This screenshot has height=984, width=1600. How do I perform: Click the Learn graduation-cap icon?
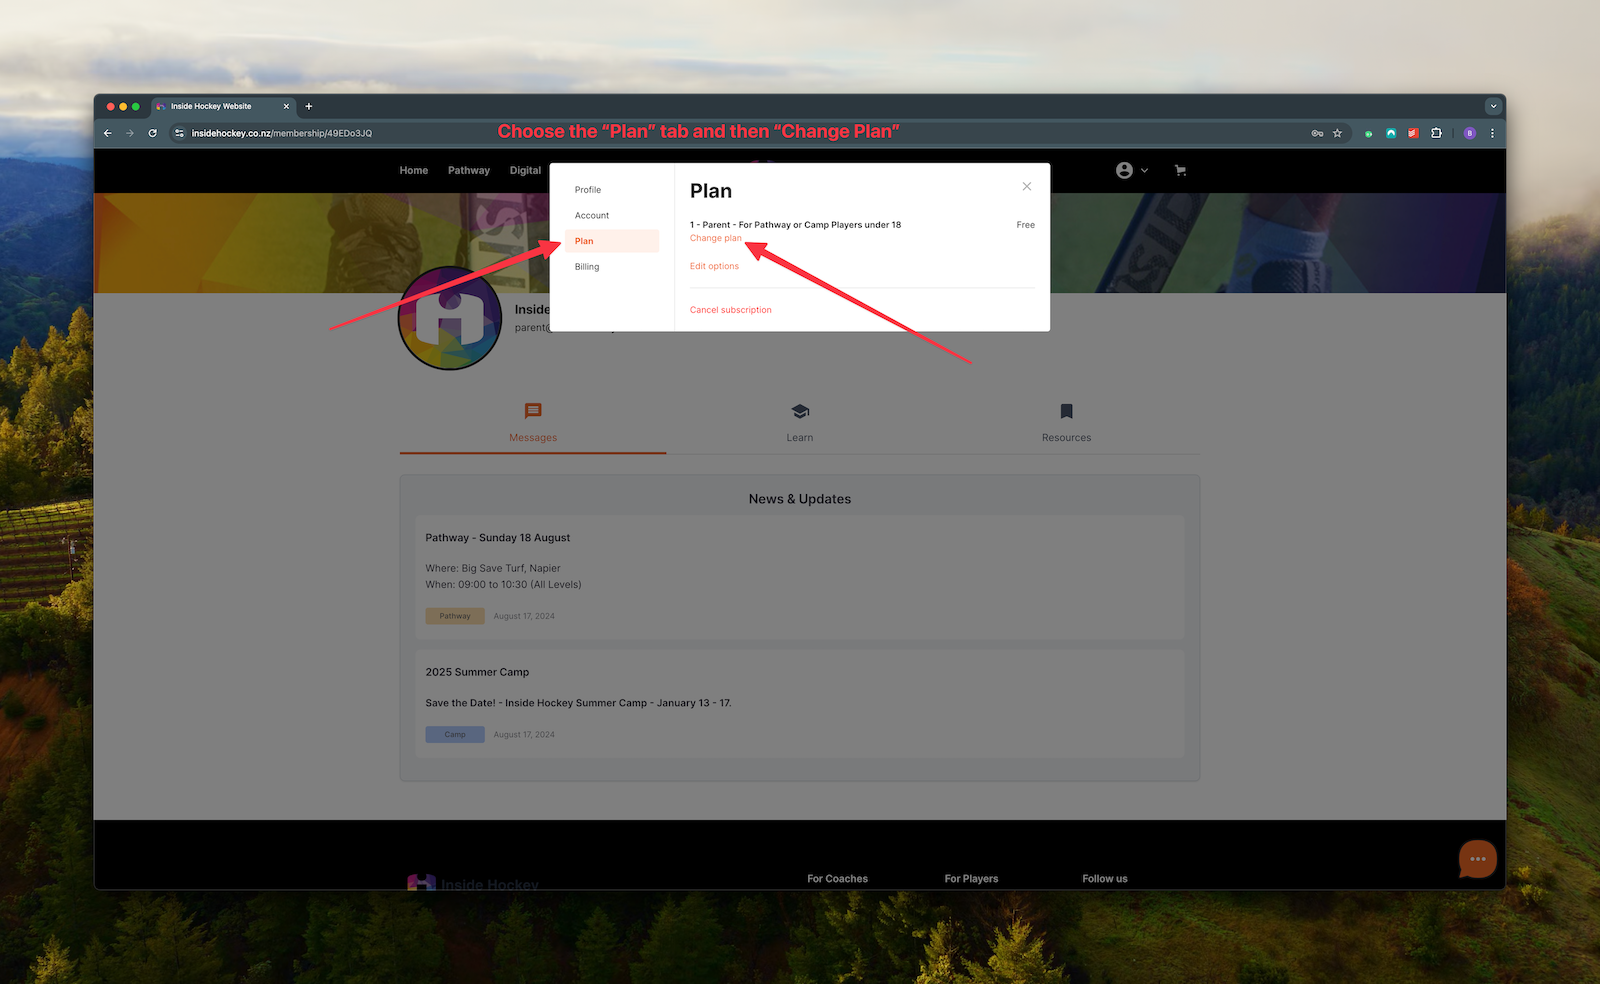click(x=800, y=411)
